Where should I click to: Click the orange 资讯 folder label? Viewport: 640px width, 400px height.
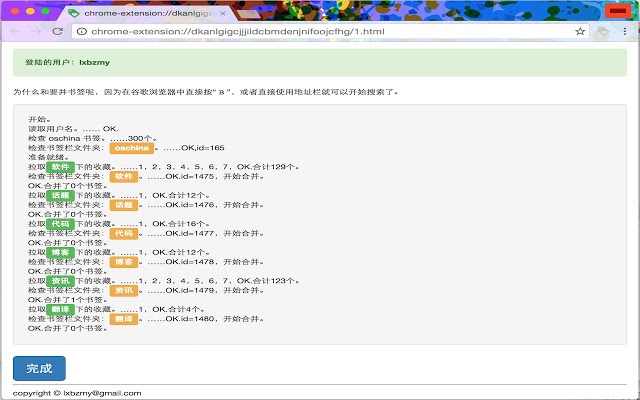124,290
